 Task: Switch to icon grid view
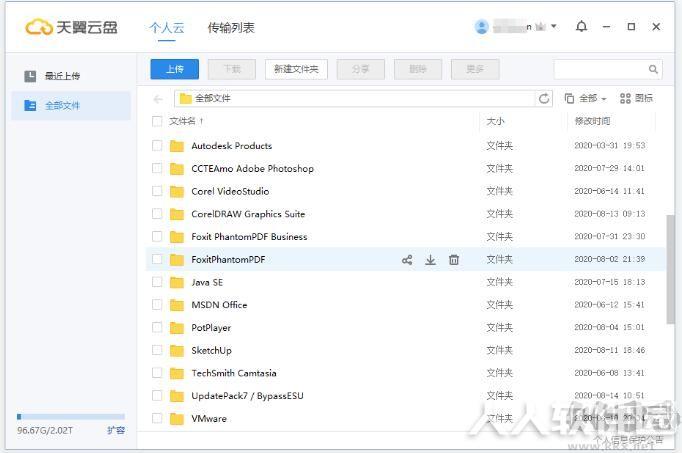636,99
